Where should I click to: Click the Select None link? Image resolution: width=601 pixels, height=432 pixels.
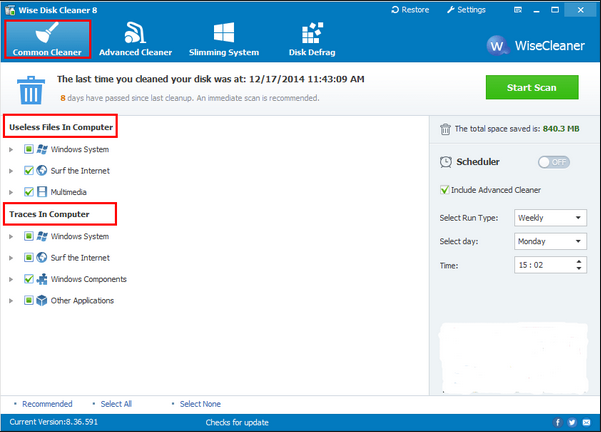point(200,404)
